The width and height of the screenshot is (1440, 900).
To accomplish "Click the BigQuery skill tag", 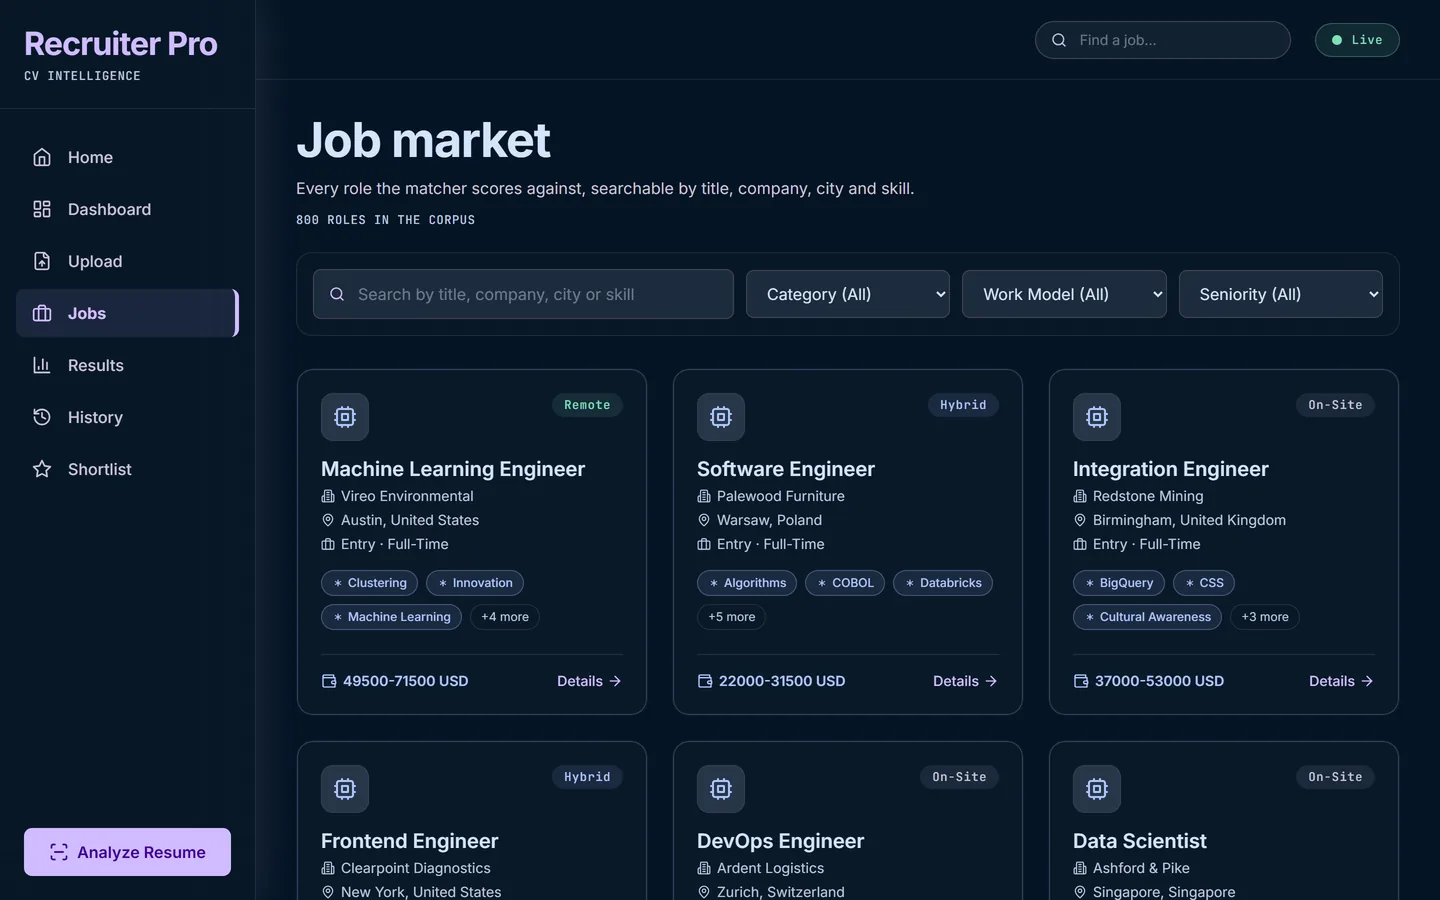I will tap(1119, 583).
